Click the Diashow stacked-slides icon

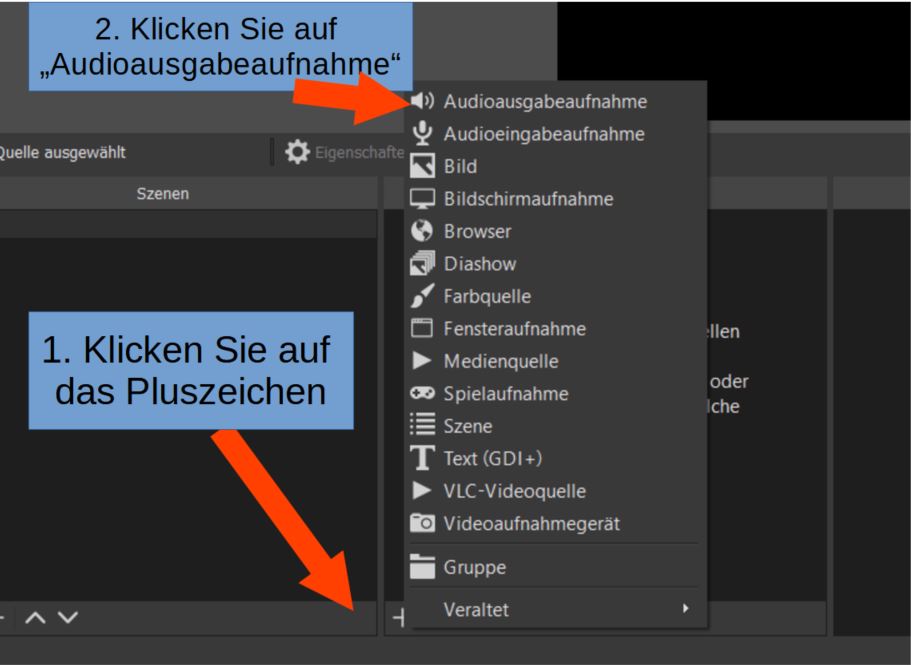tap(423, 265)
